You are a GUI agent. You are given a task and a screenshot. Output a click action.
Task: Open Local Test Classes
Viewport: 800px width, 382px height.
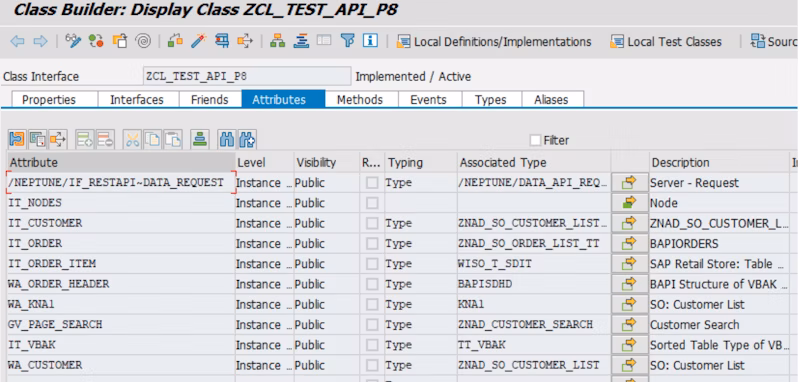pyautogui.click(x=666, y=42)
